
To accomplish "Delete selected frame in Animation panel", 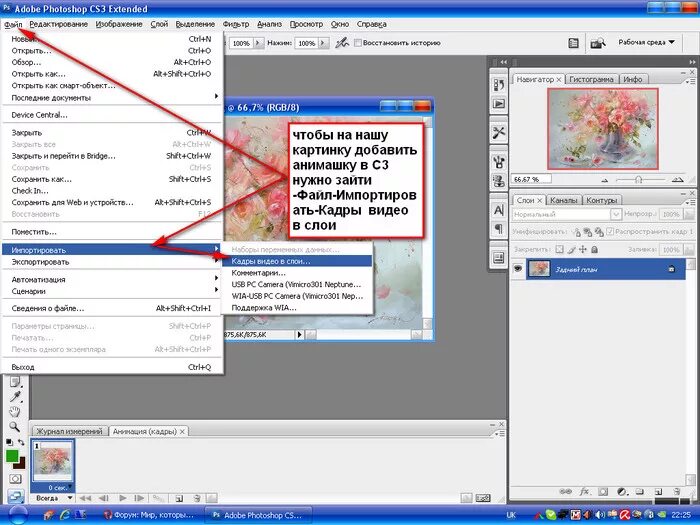I will pos(197,498).
